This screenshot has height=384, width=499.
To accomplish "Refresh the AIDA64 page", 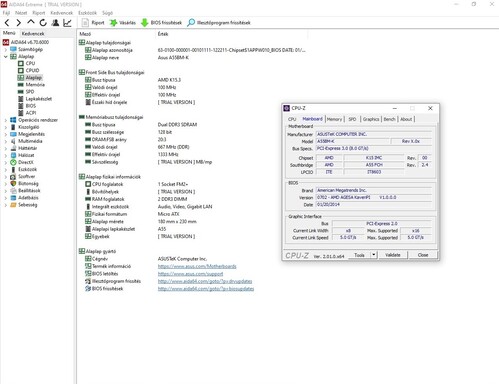I will coord(43,23).
